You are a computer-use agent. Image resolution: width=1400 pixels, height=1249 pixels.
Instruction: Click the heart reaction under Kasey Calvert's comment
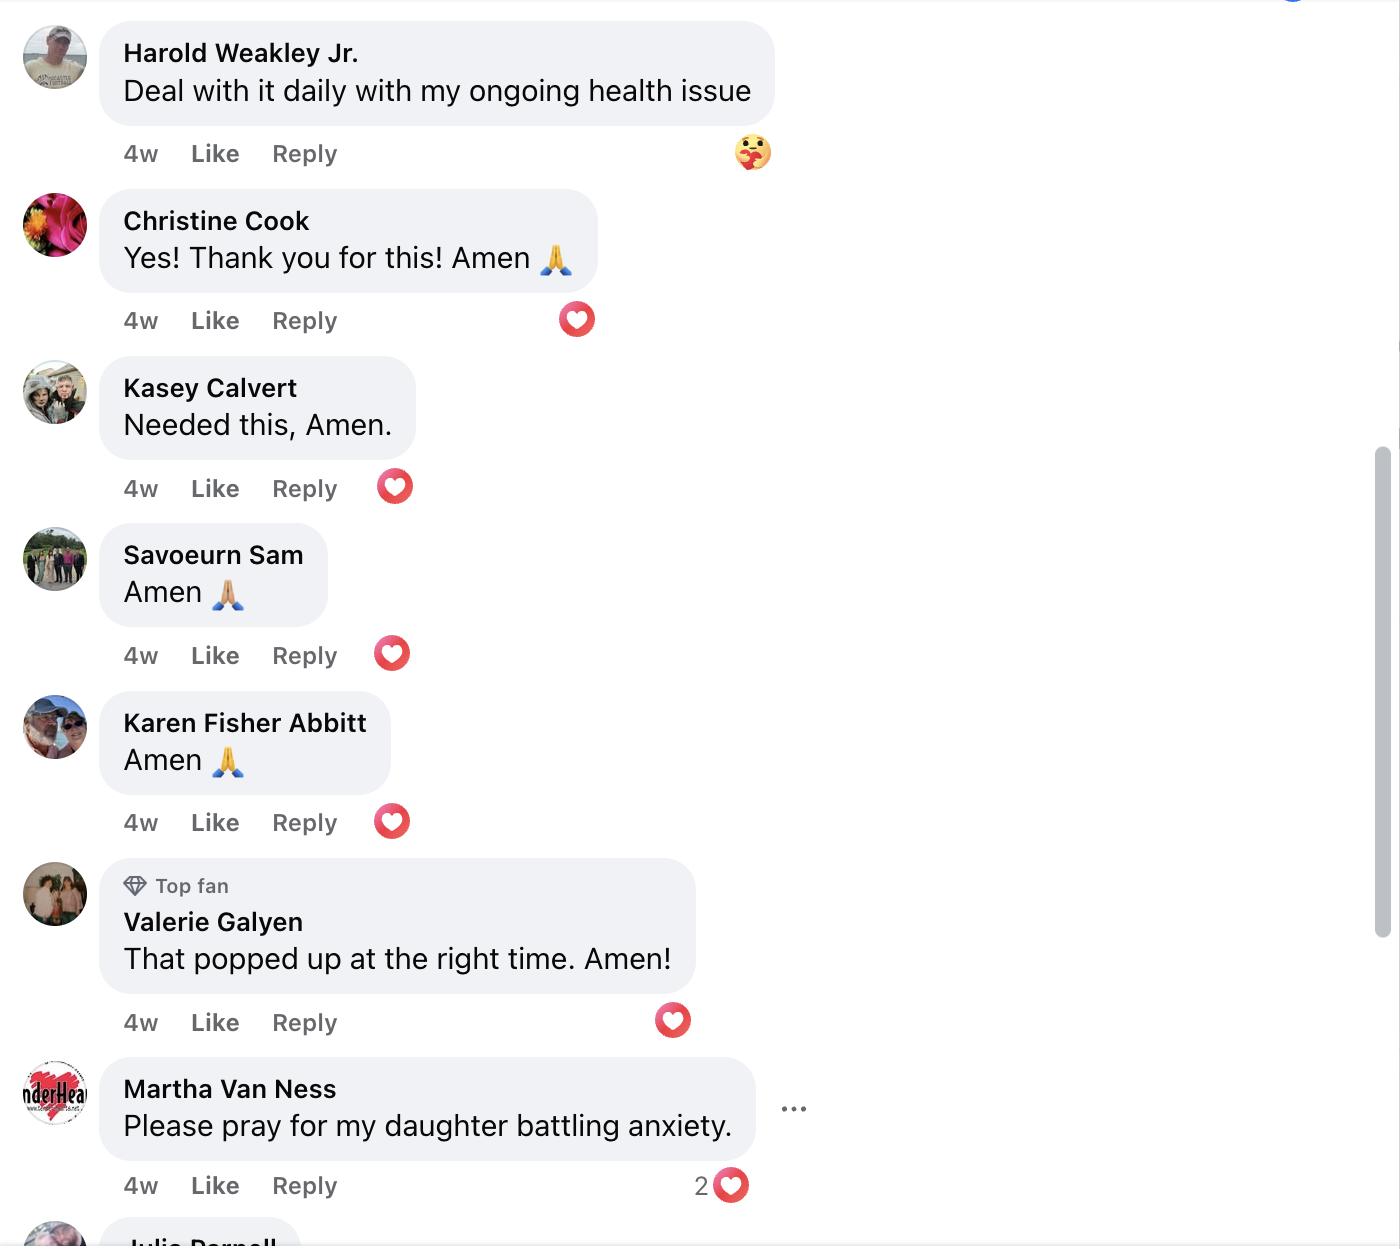[395, 487]
